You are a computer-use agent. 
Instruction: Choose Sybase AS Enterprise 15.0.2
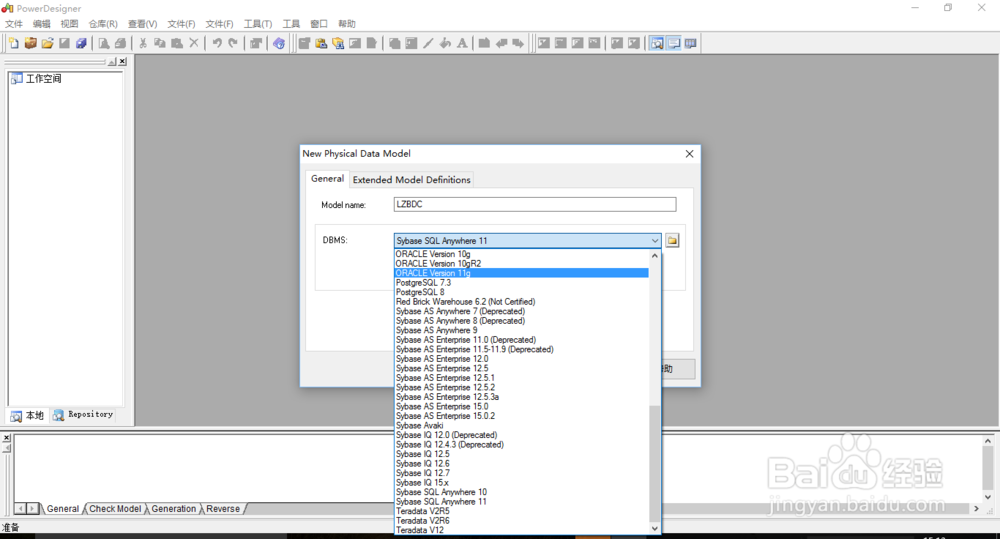click(521, 416)
